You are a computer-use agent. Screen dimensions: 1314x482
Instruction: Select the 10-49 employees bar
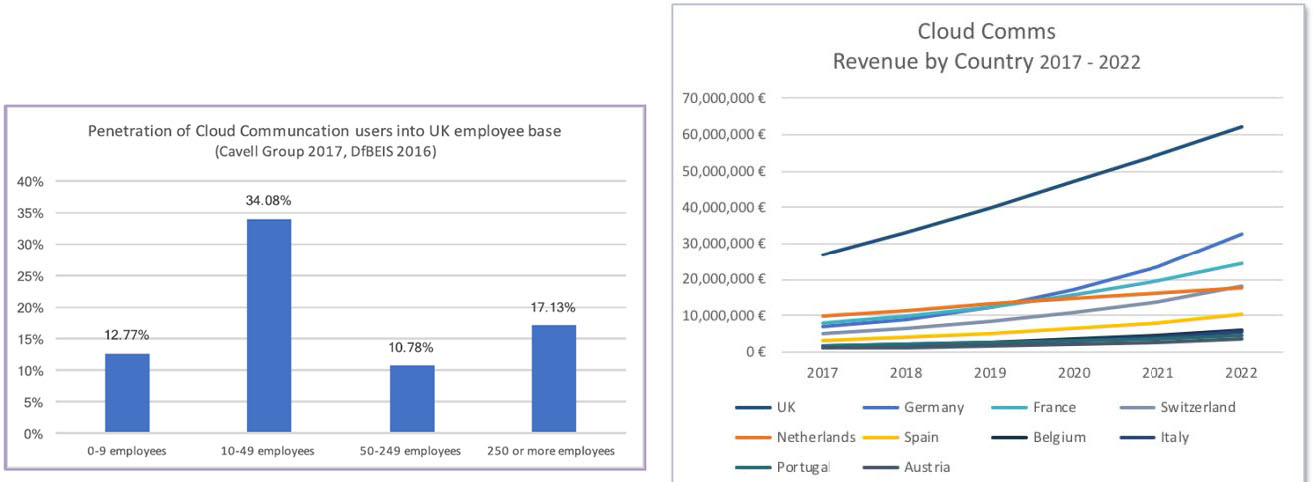(269, 327)
